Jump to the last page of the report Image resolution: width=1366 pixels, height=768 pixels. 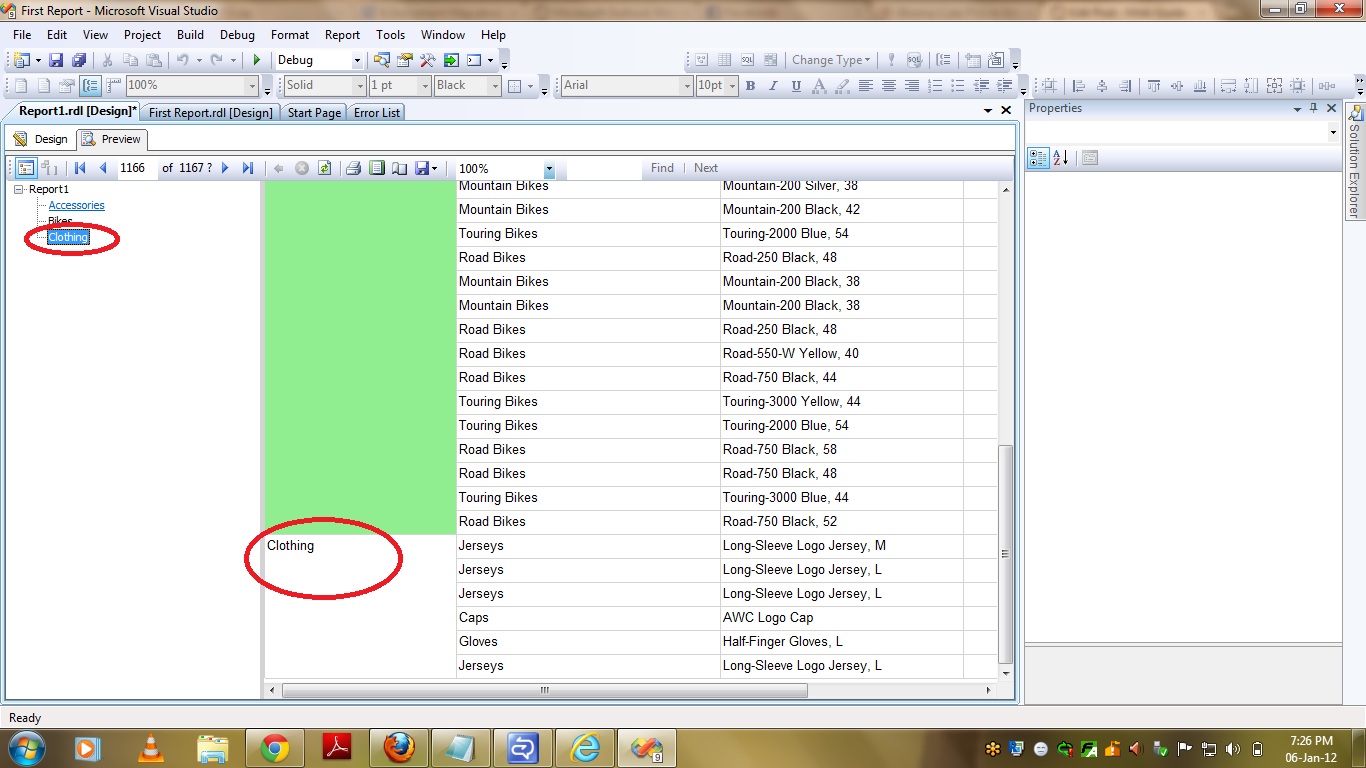point(248,168)
